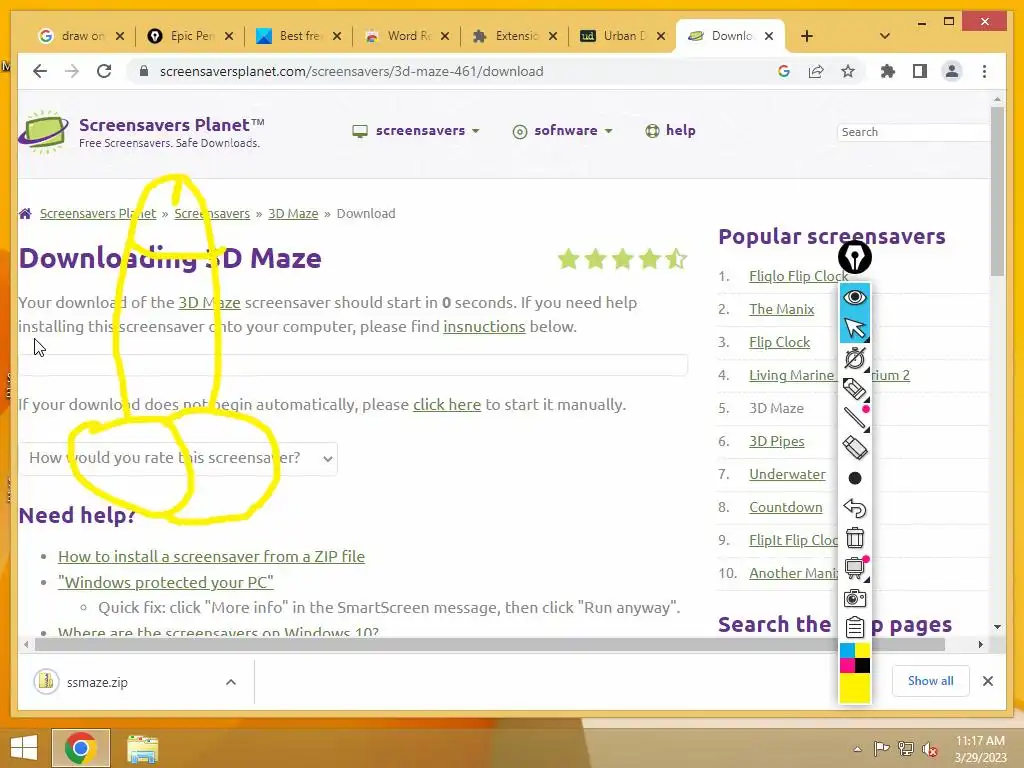The image size is (1024, 768).
Task: Click the Epic Pen logo button
Action: (854, 257)
